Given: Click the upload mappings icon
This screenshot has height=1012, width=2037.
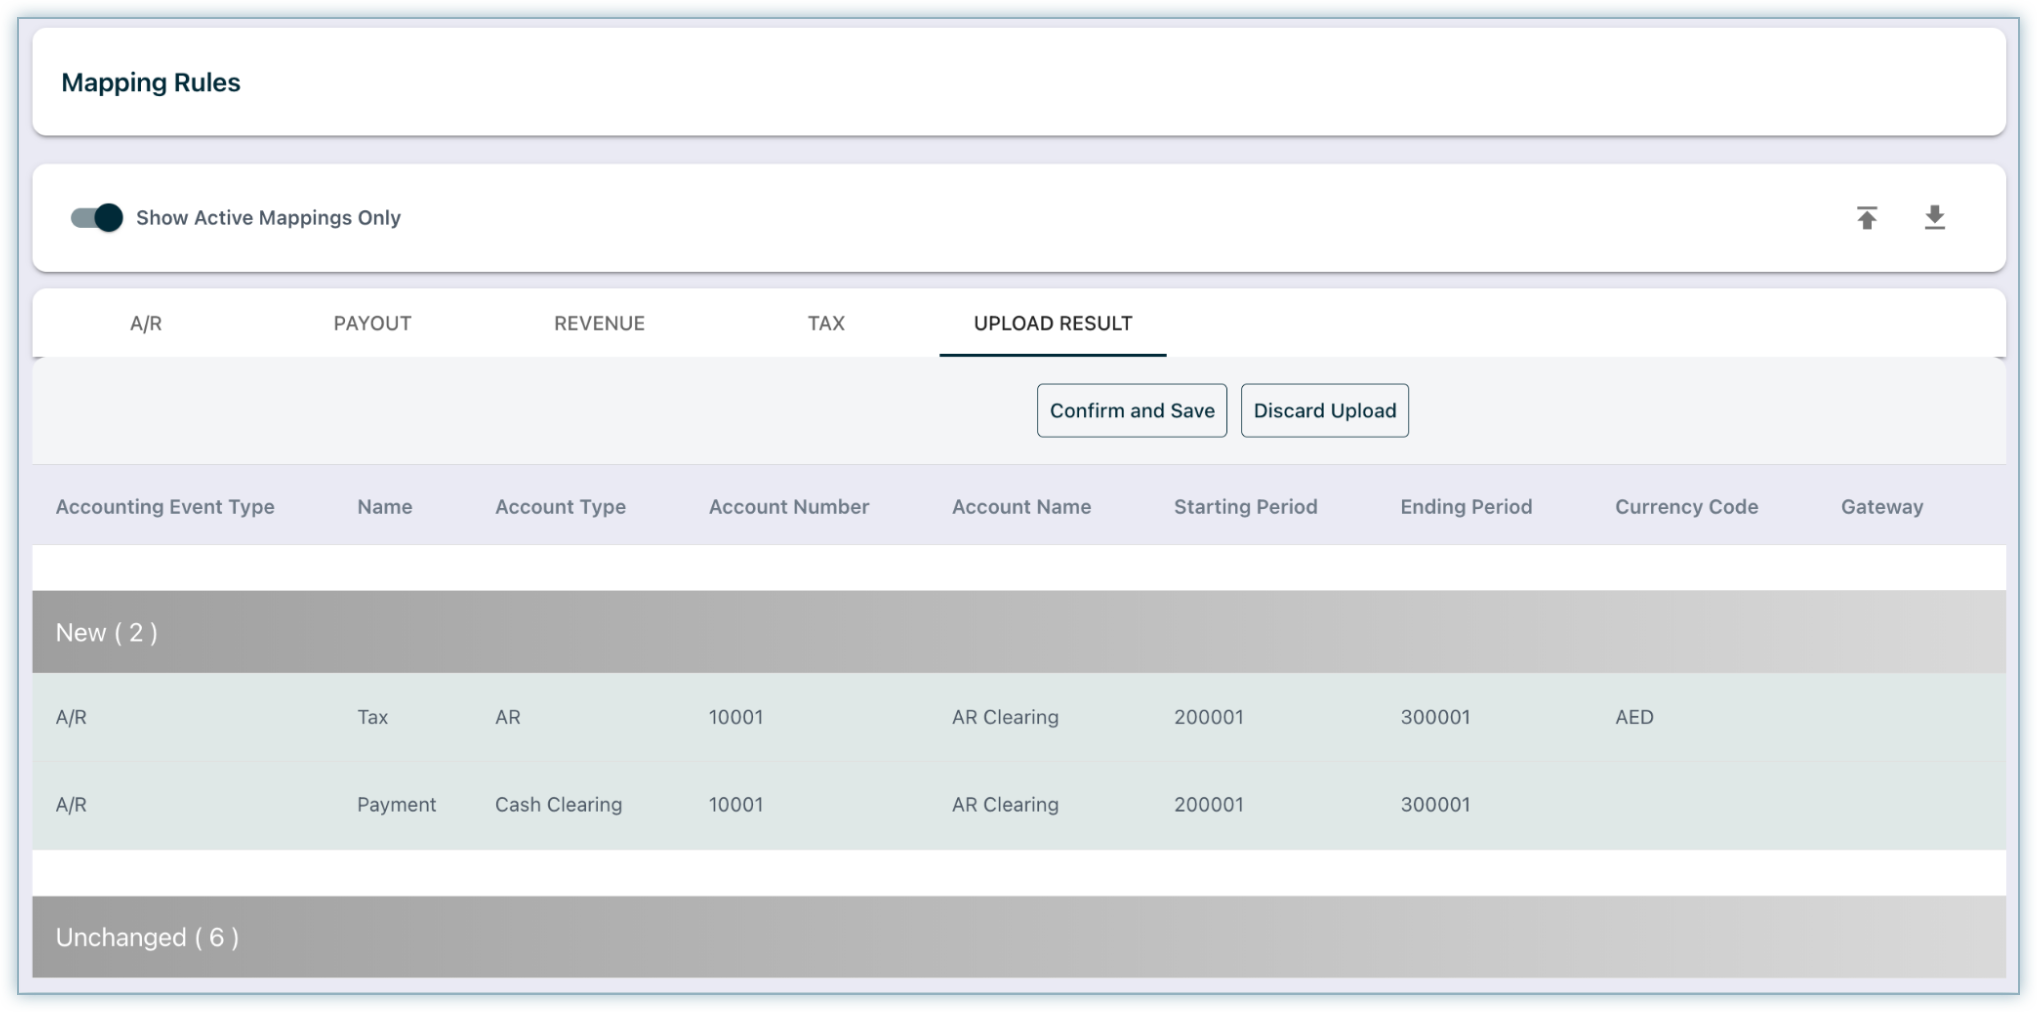Looking at the screenshot, I should 1866,218.
